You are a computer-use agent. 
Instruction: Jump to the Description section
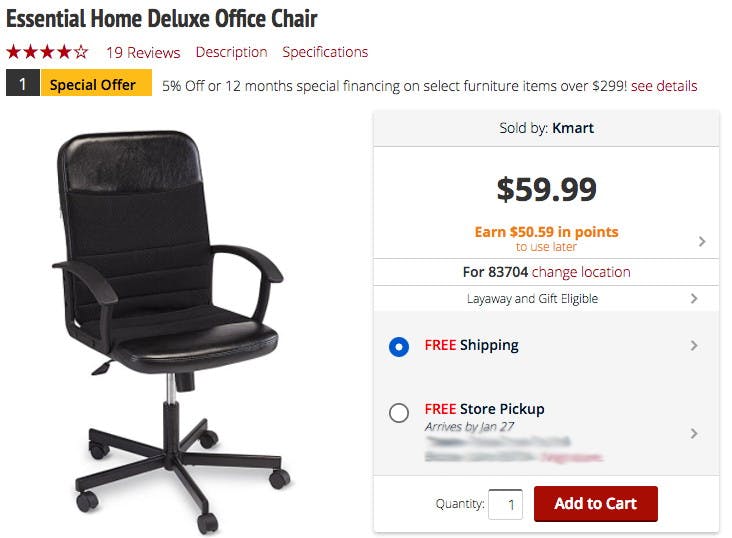pyautogui.click(x=232, y=52)
